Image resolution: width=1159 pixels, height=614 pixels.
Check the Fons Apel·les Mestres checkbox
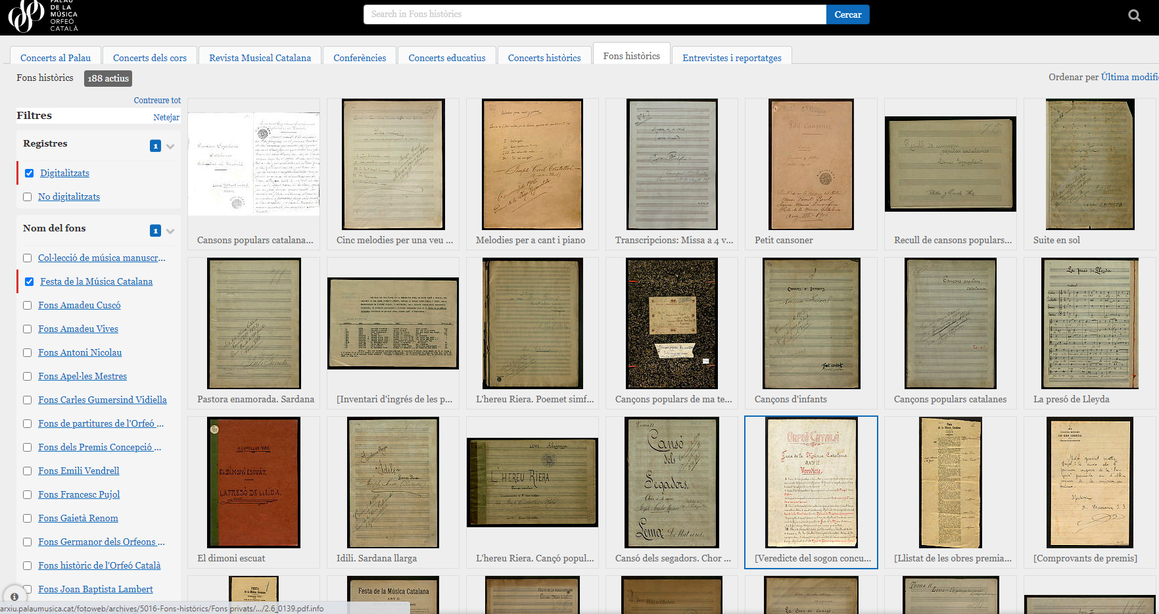click(27, 376)
